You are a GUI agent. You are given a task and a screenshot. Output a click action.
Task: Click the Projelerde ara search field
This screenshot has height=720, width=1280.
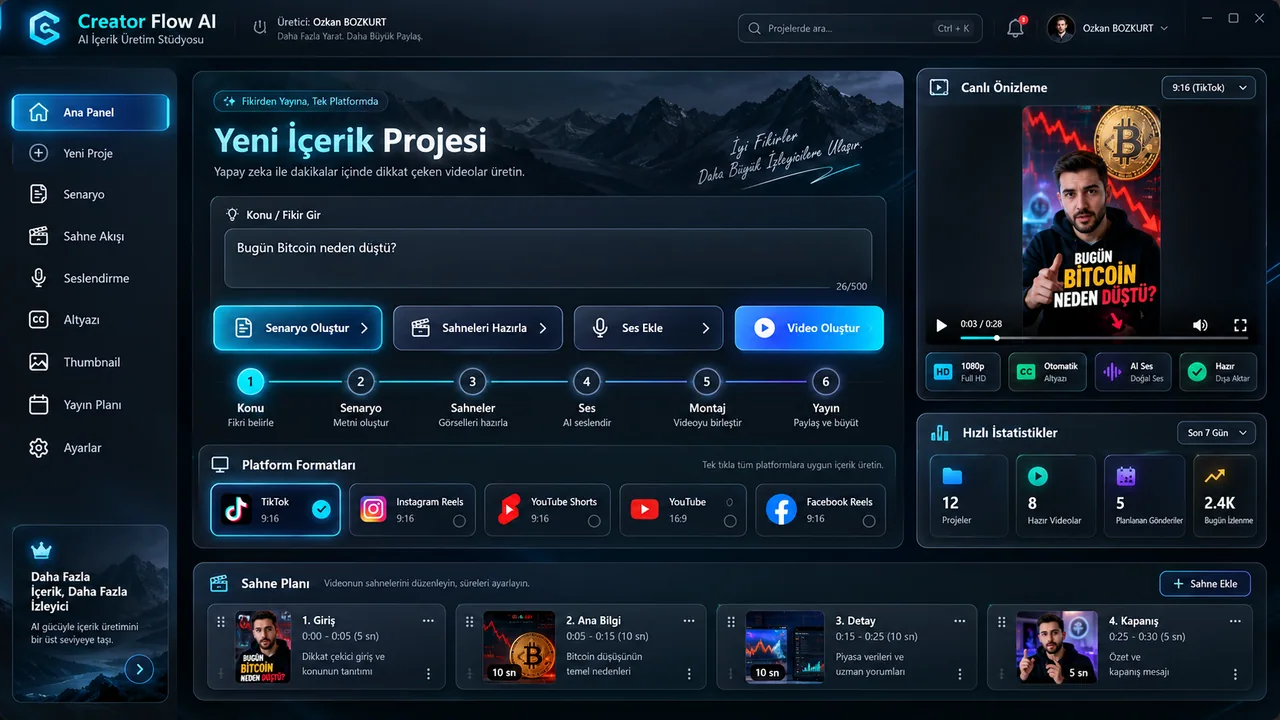[x=860, y=28]
